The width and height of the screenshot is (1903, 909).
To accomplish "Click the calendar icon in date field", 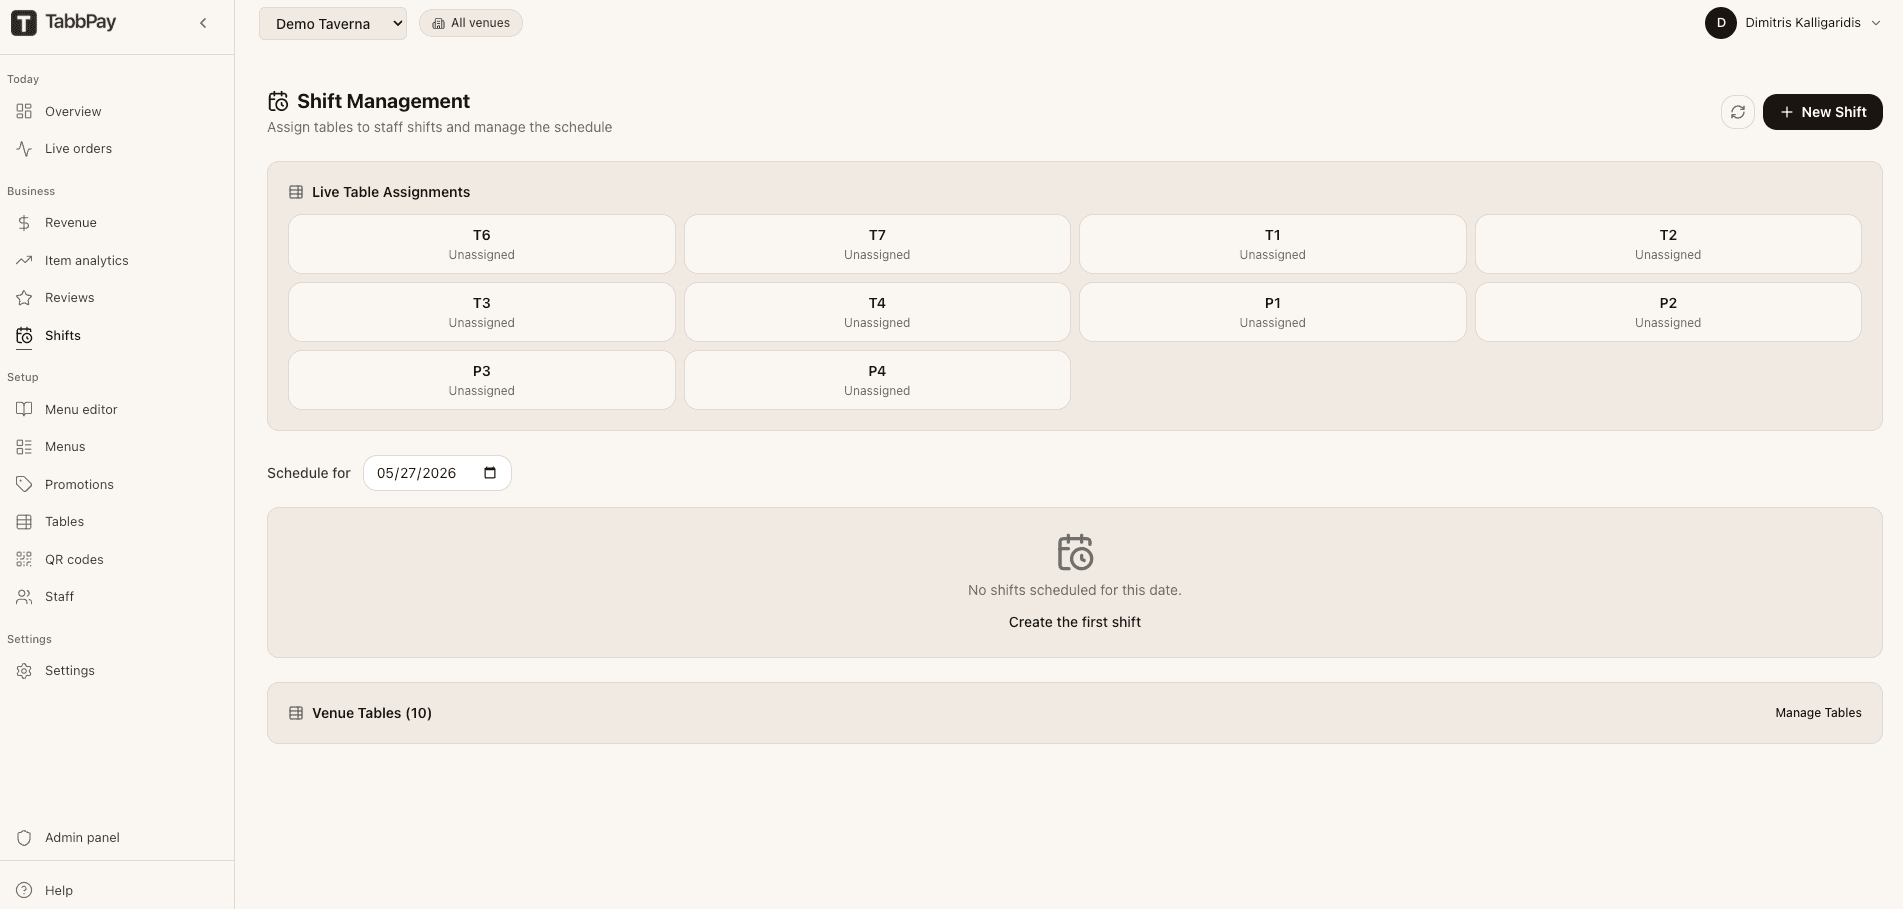I will pos(490,473).
